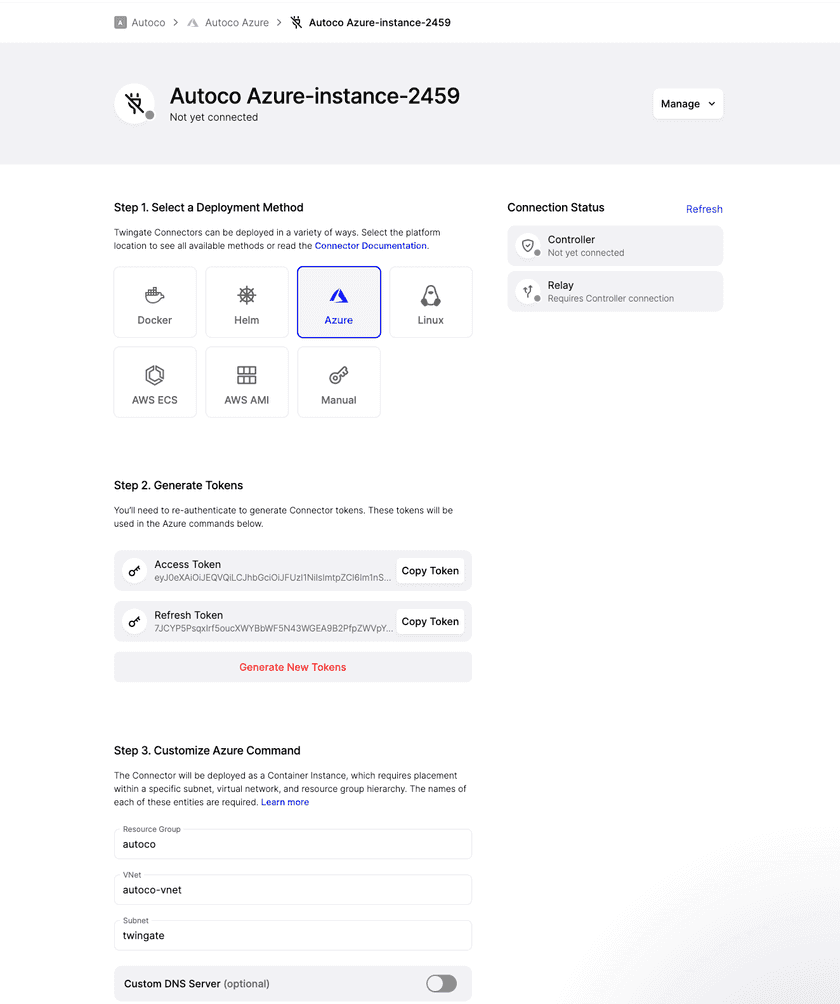Click the Docker whale icon
The height and width of the screenshot is (1004, 840).
pyautogui.click(x=155, y=295)
